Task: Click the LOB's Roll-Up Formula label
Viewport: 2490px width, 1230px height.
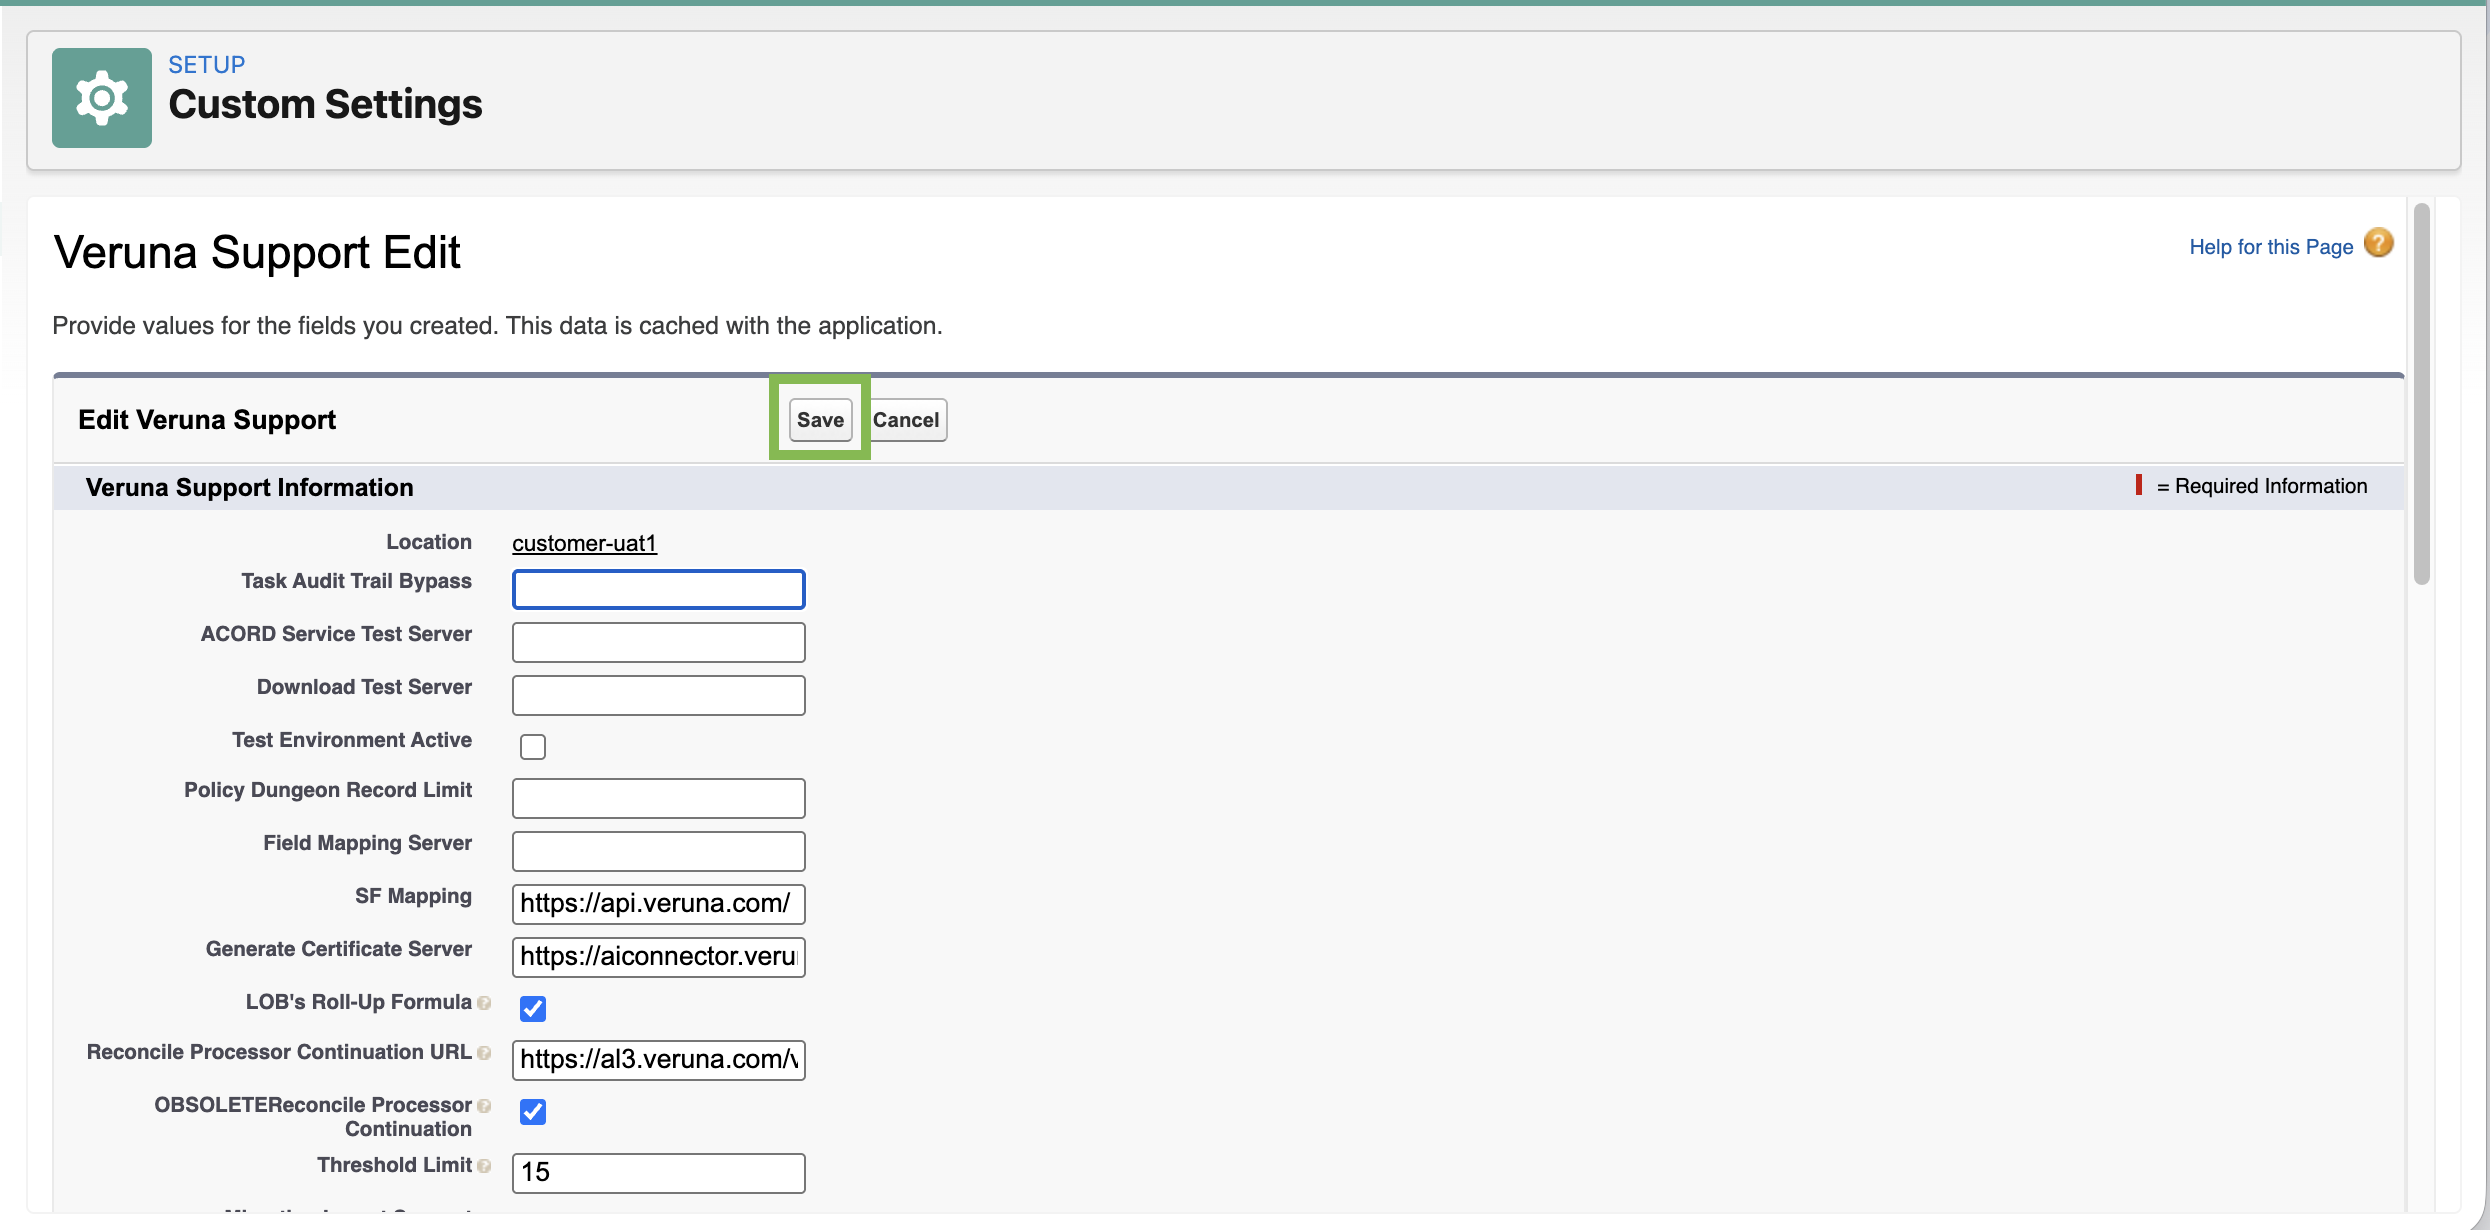Action: pyautogui.click(x=358, y=1002)
